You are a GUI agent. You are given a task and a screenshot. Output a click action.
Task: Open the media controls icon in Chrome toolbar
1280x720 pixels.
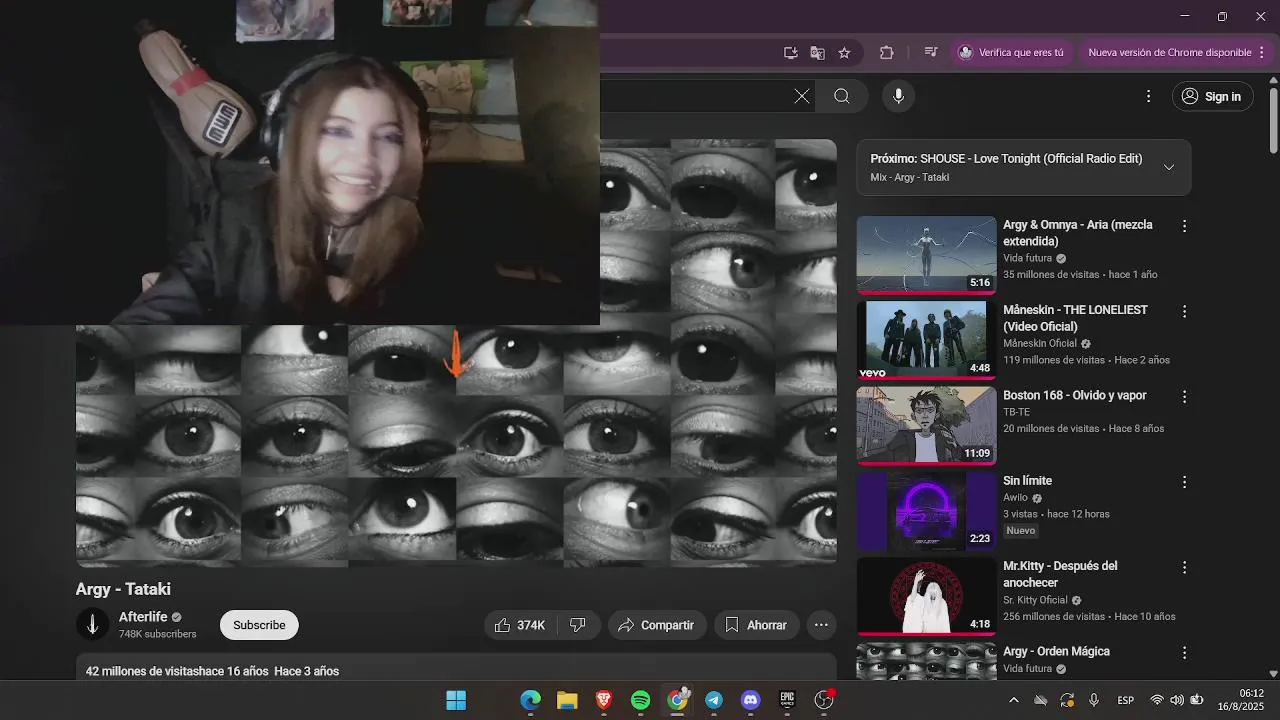click(931, 53)
